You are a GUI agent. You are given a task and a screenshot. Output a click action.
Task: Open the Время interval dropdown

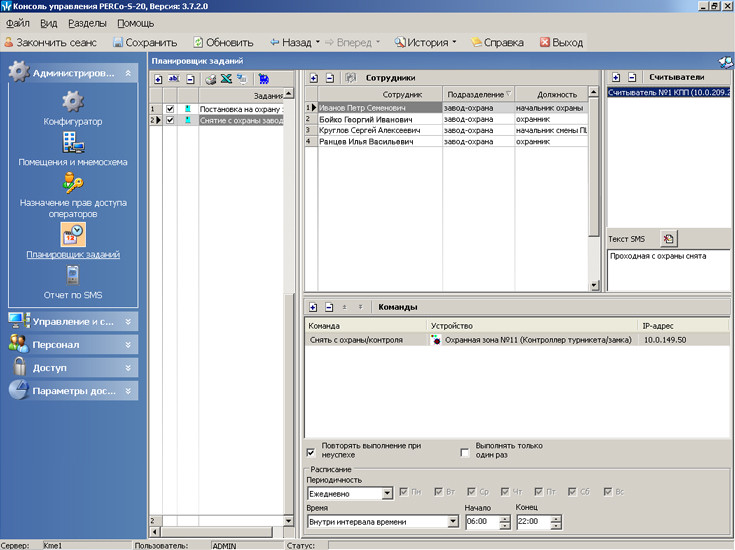[x=452, y=521]
